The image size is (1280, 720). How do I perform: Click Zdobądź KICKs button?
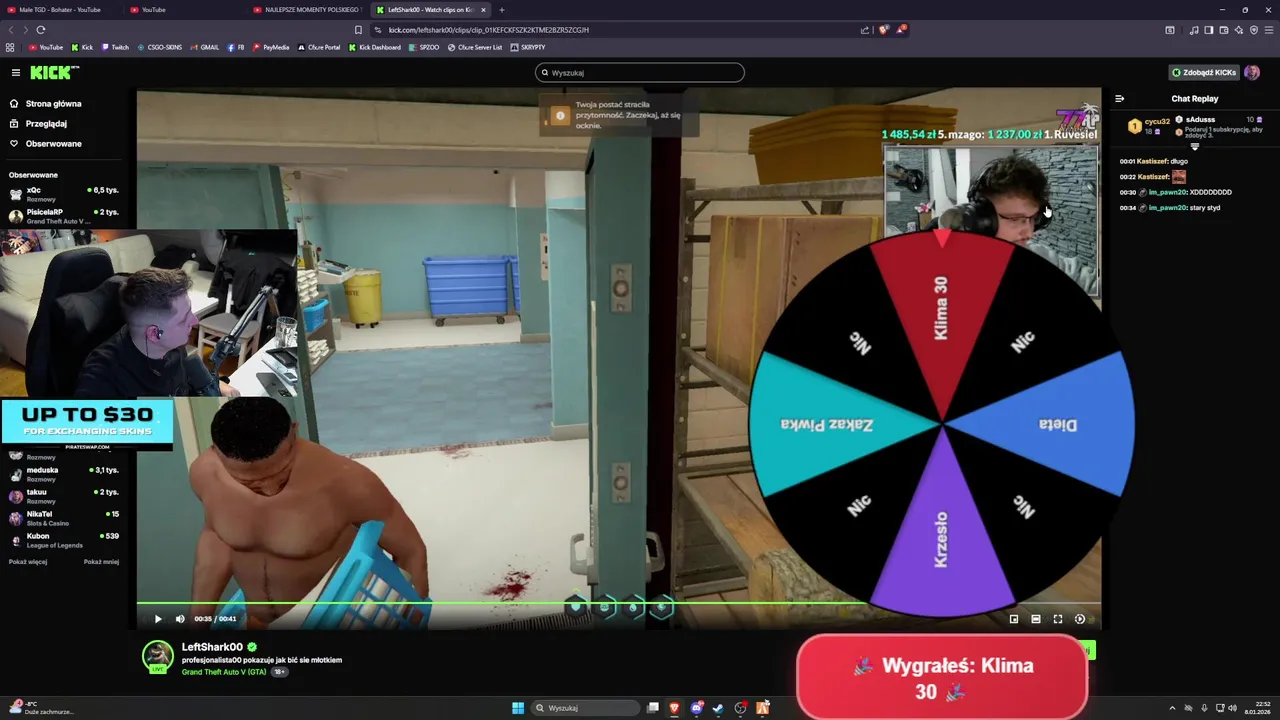1204,72
